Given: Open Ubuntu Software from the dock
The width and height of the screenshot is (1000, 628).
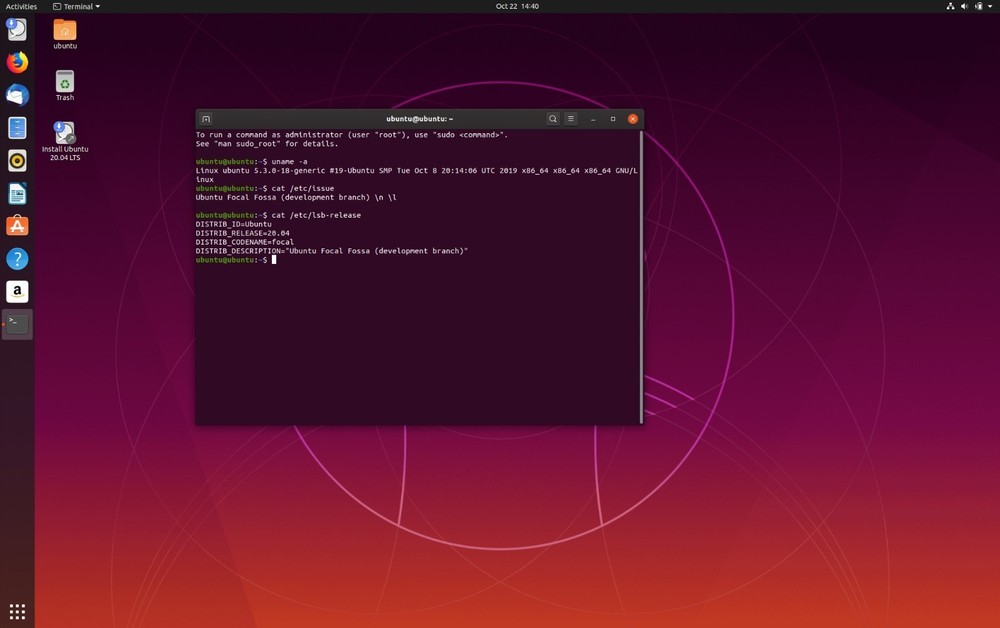Looking at the screenshot, I should click(x=16, y=226).
